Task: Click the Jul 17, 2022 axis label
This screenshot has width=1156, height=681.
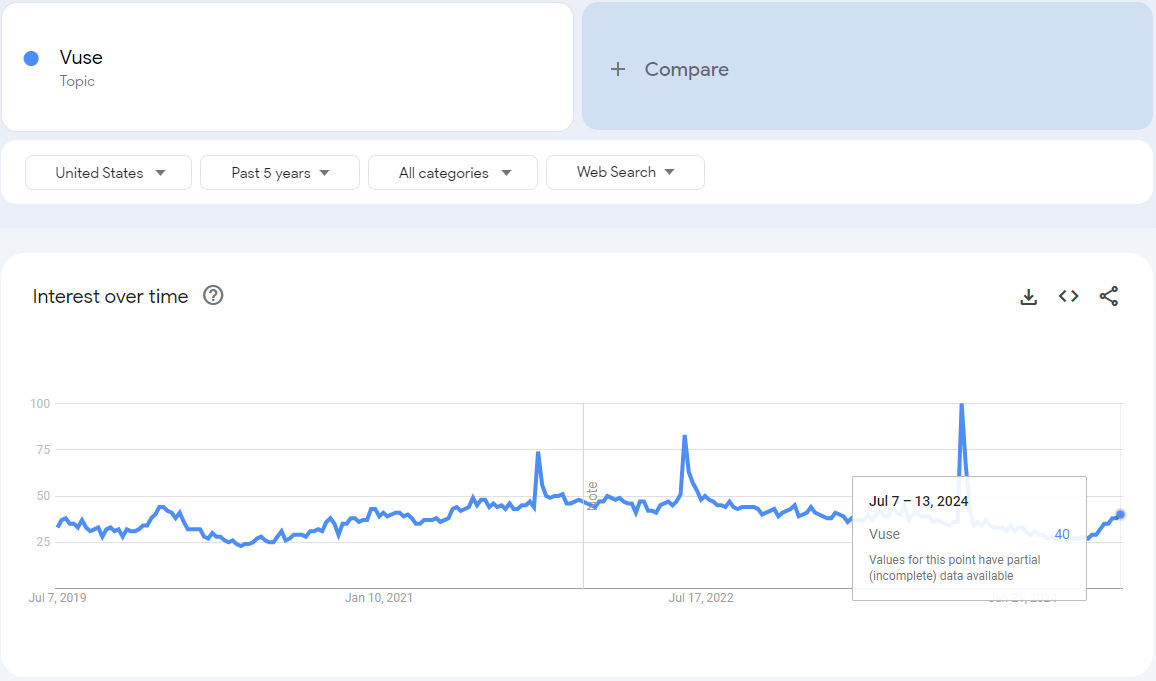Action: pyautogui.click(x=701, y=598)
